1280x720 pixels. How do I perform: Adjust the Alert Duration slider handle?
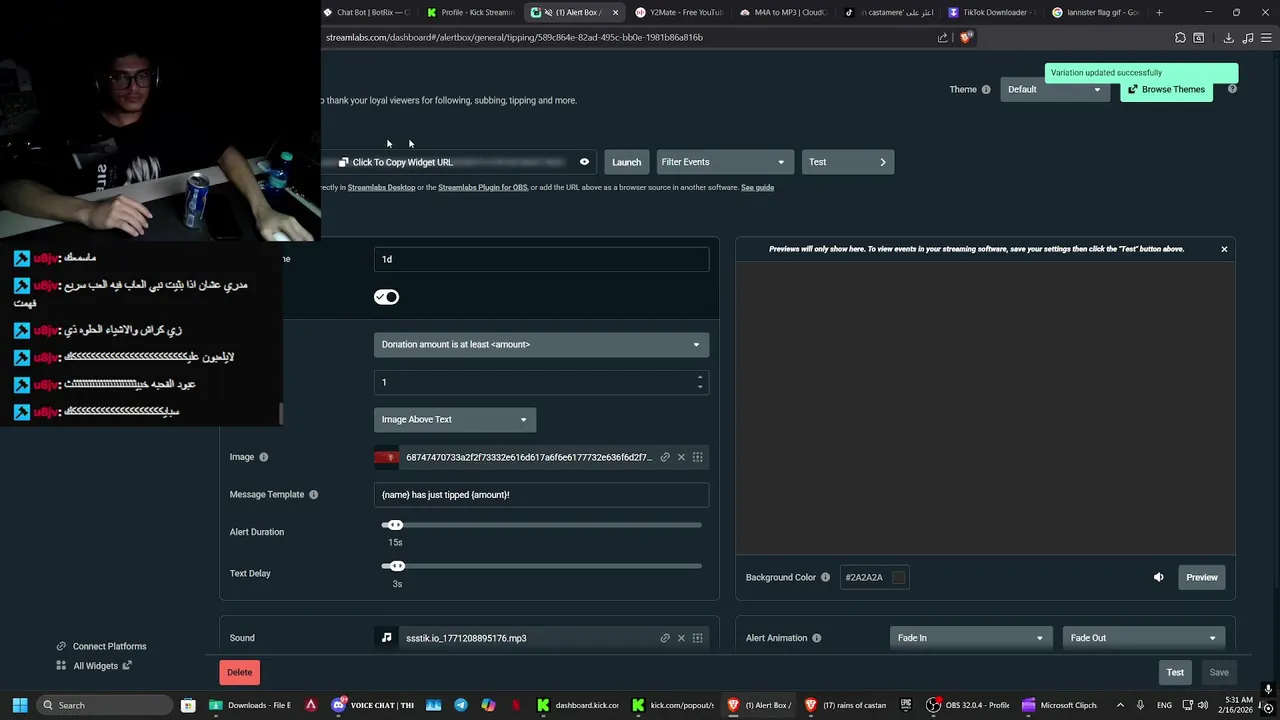tap(395, 525)
